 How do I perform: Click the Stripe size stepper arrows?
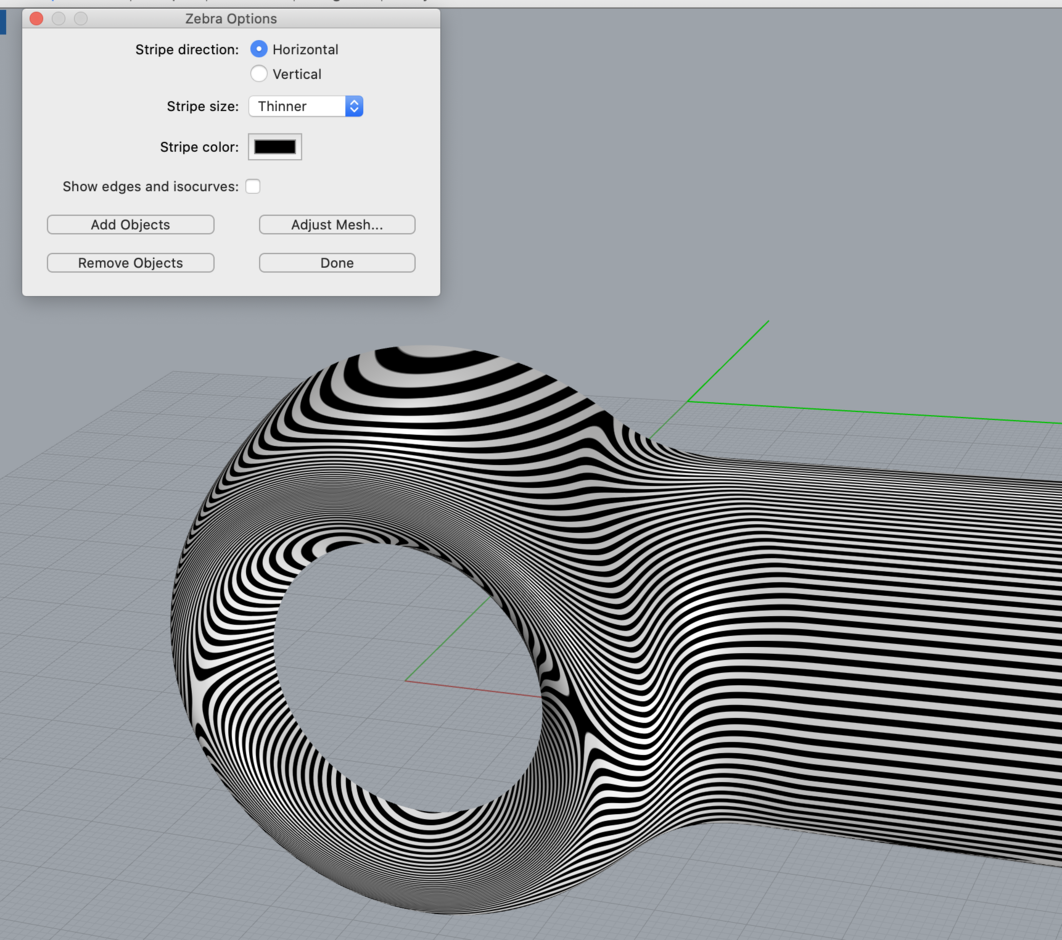point(354,105)
